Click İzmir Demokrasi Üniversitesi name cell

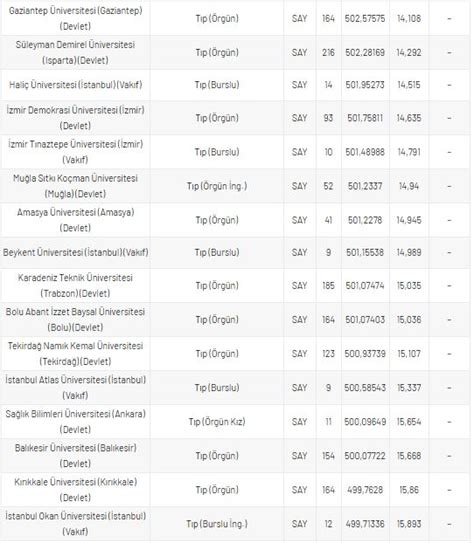click(75, 118)
